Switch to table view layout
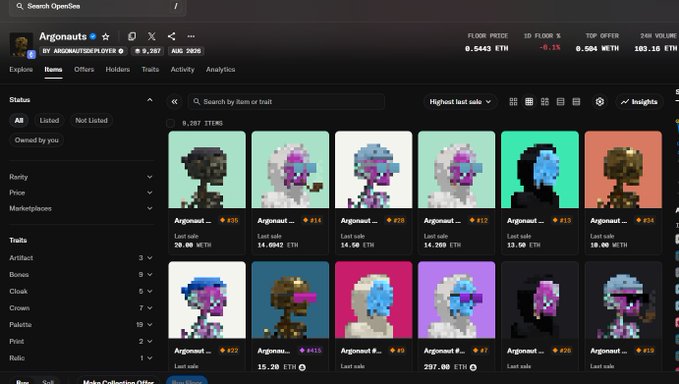Viewport: 679px width, 384px height. click(x=576, y=102)
